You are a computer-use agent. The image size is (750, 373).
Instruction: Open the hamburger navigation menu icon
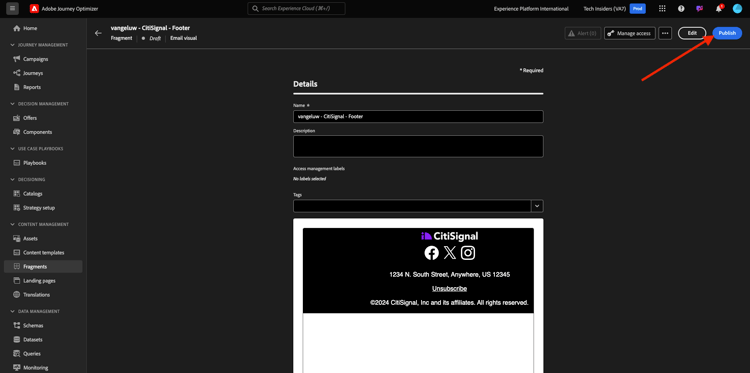12,9
